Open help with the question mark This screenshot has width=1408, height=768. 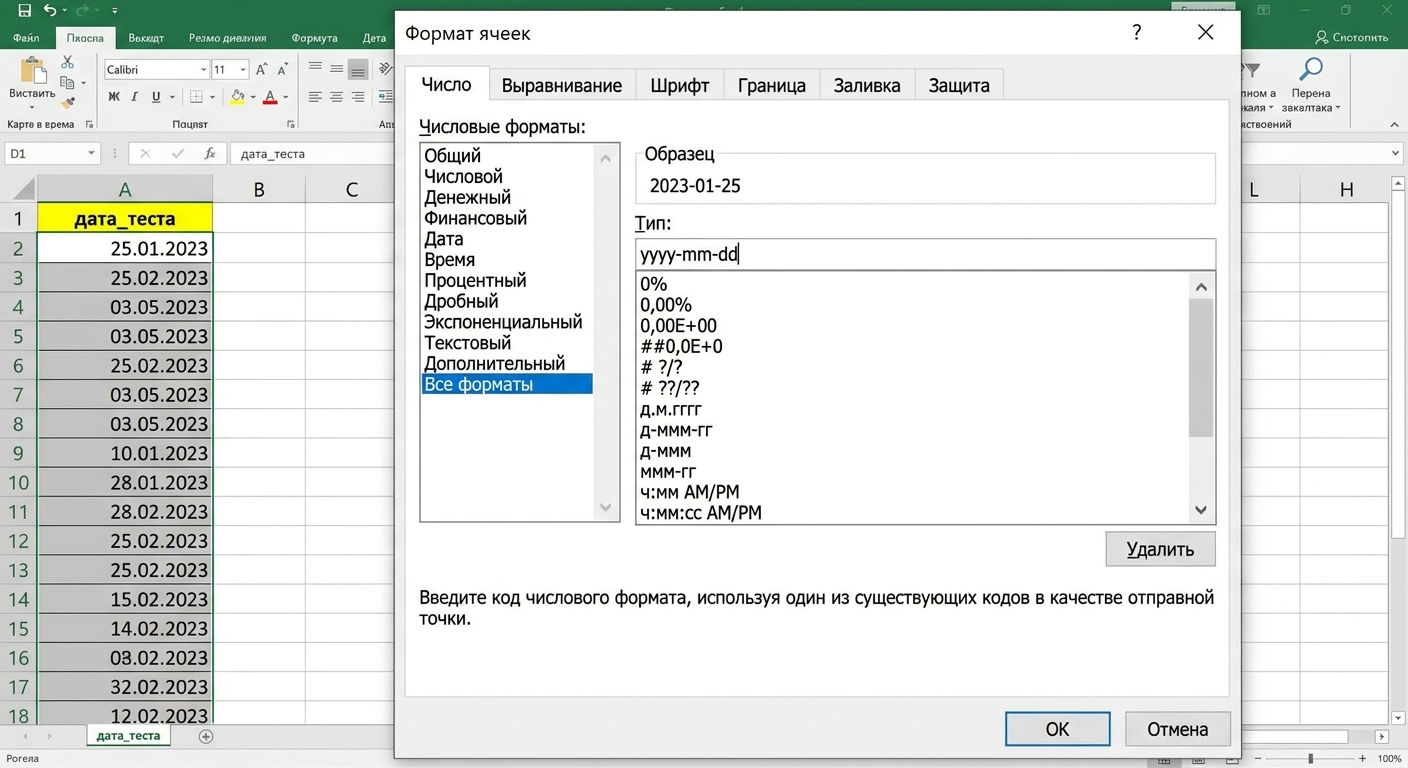1137,32
